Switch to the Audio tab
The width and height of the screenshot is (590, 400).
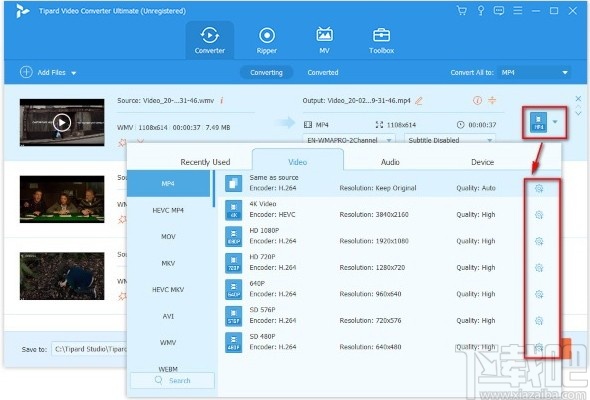click(390, 162)
